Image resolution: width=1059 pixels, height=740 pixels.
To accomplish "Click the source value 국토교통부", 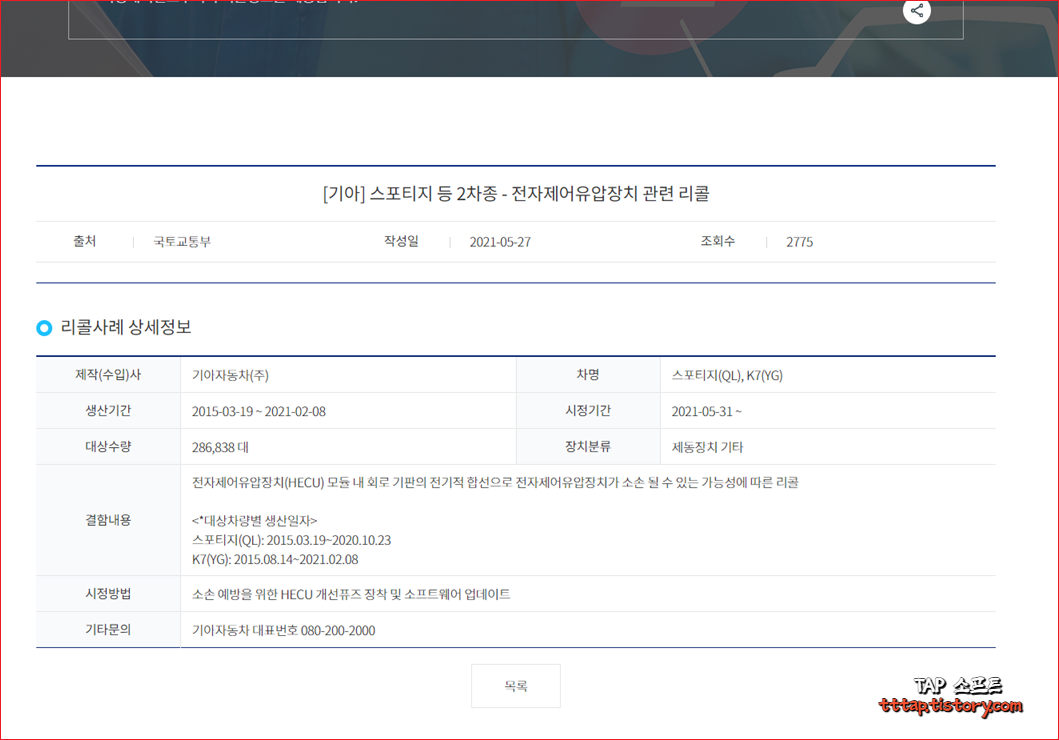I will click(182, 242).
